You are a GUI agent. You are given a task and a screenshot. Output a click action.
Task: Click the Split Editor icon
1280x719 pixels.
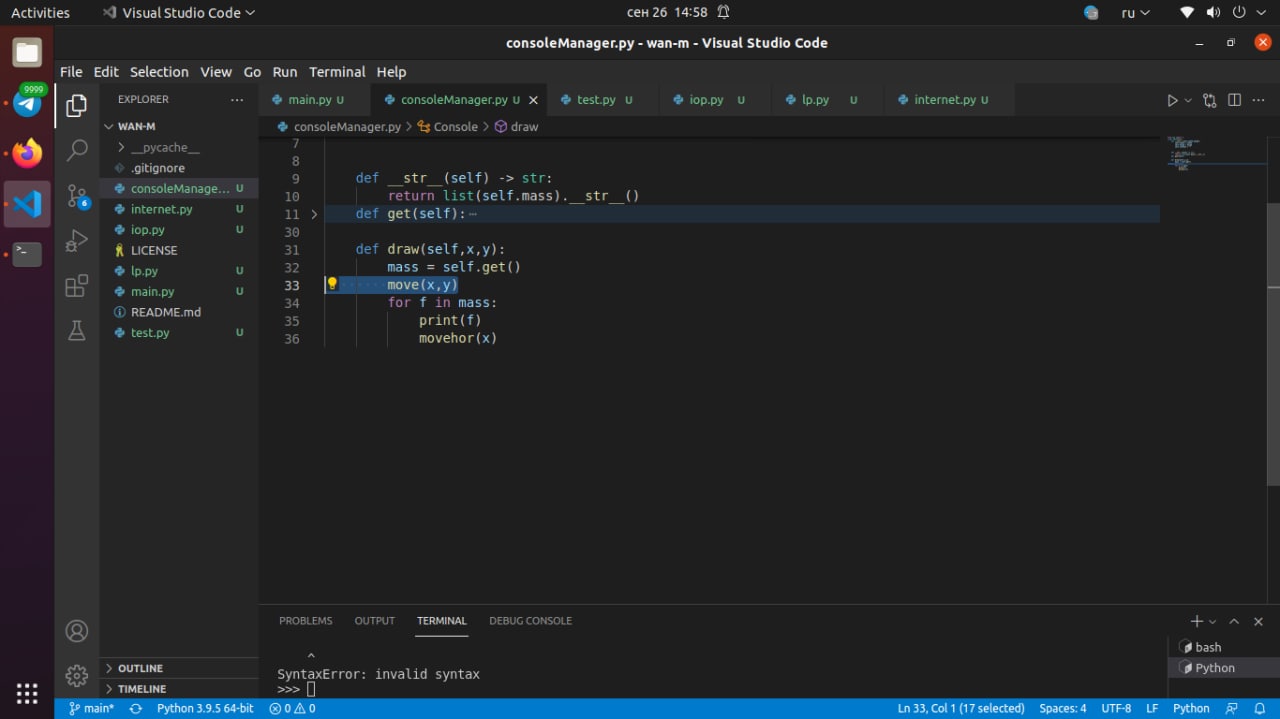coord(1234,100)
